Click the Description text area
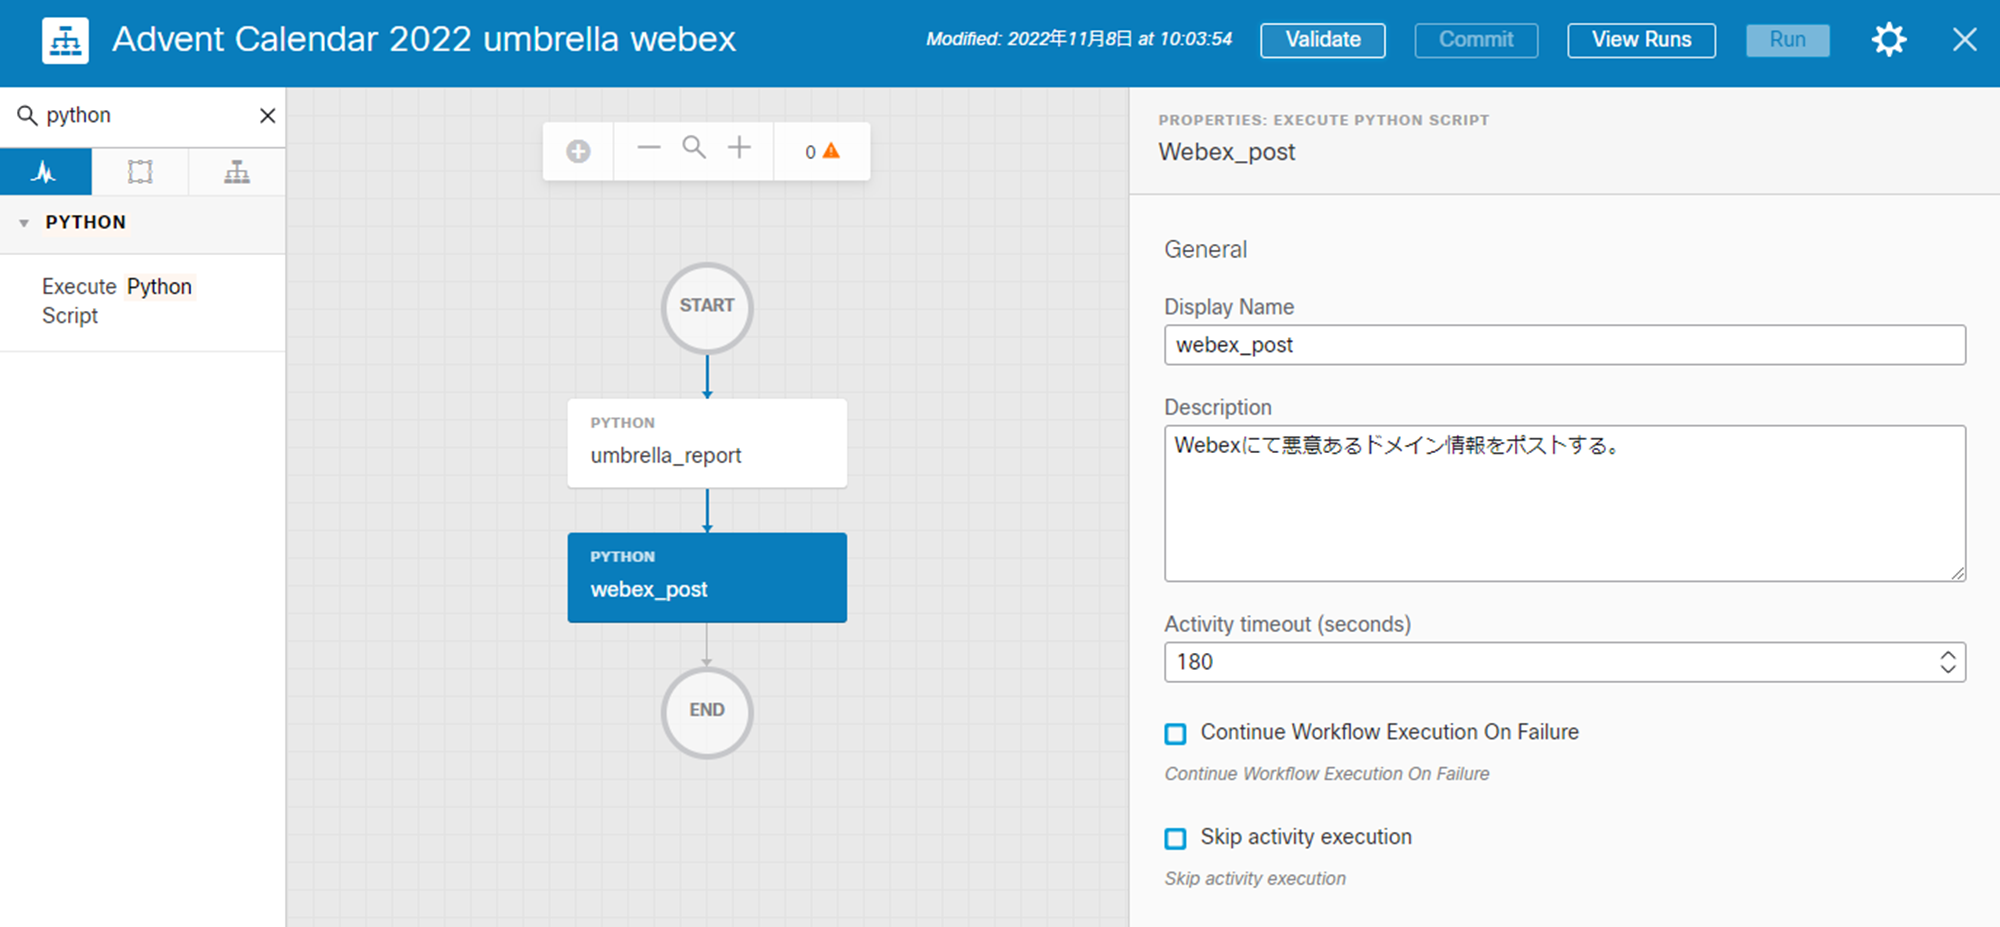Screen dimensions: 2000x927 pyautogui.click(x=1564, y=503)
